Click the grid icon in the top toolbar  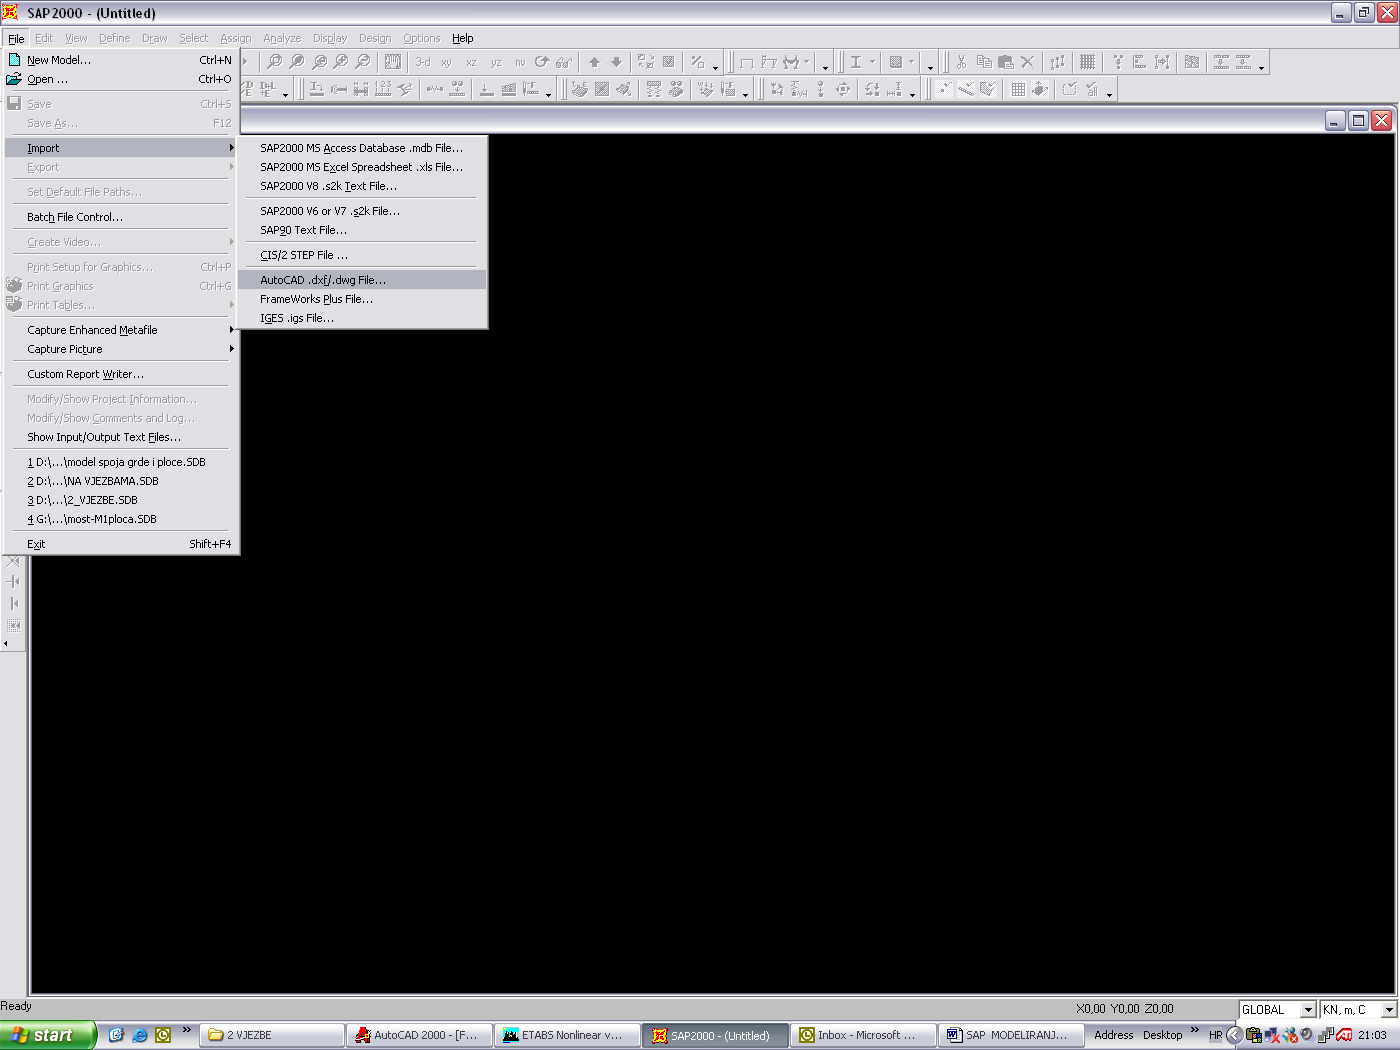(x=1087, y=62)
